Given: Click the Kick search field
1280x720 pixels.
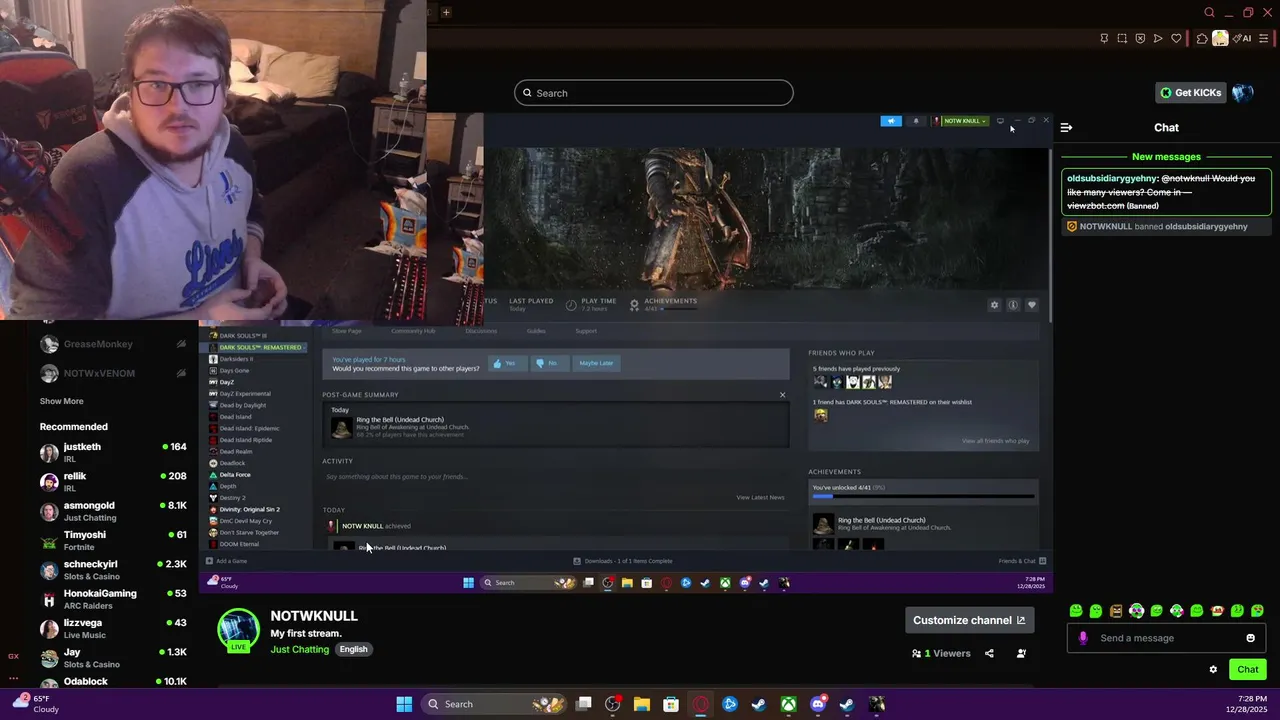Looking at the screenshot, I should (654, 93).
